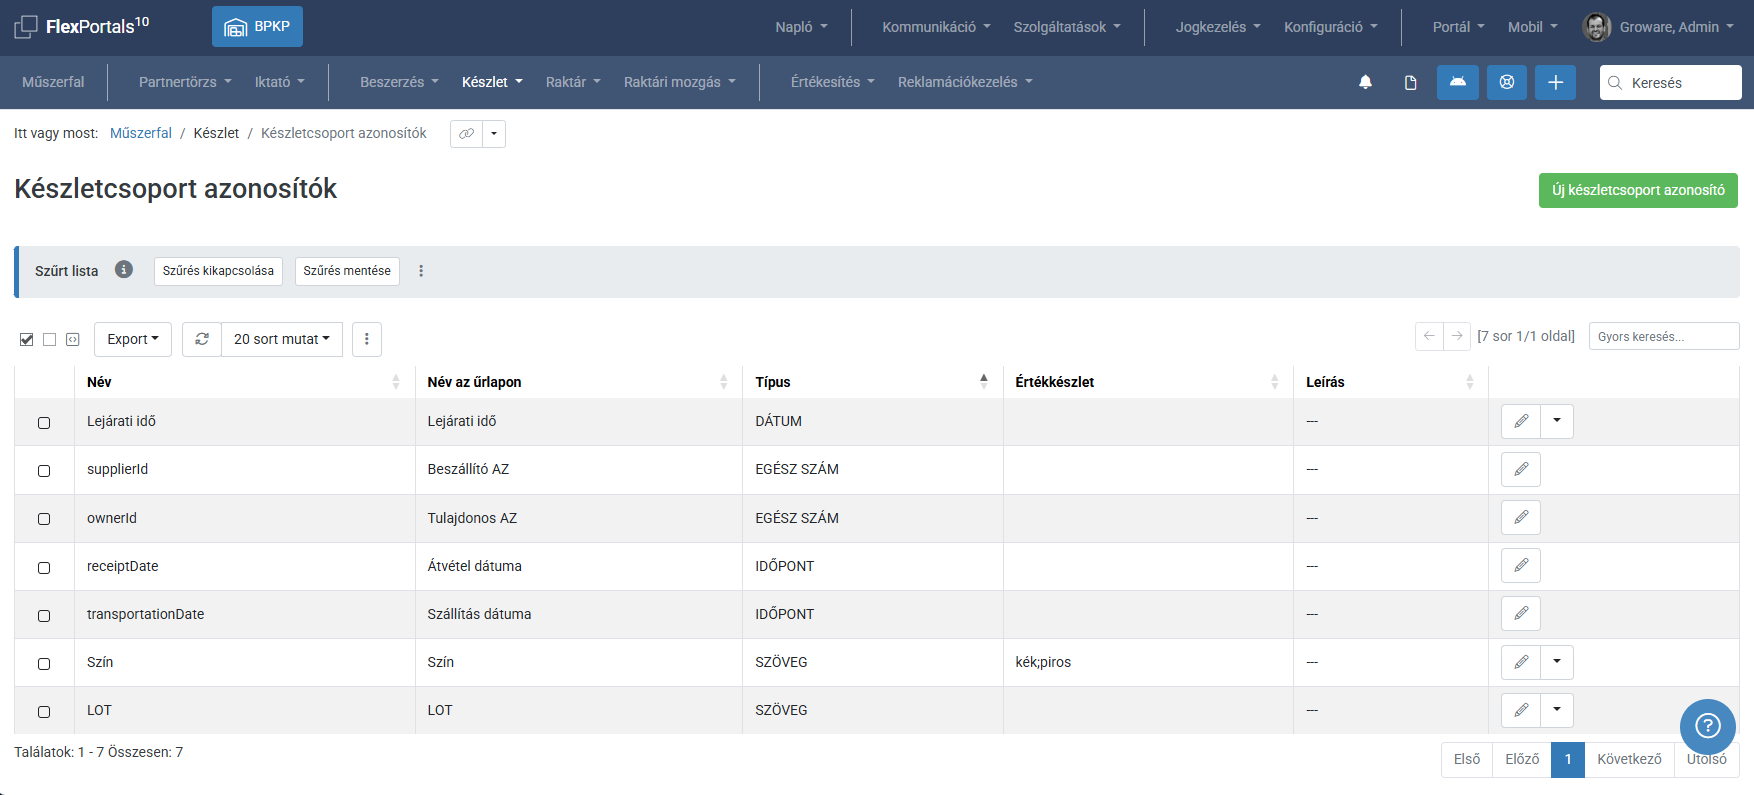Click Szűrés mentése button
This screenshot has width=1754, height=795.
pyautogui.click(x=347, y=271)
